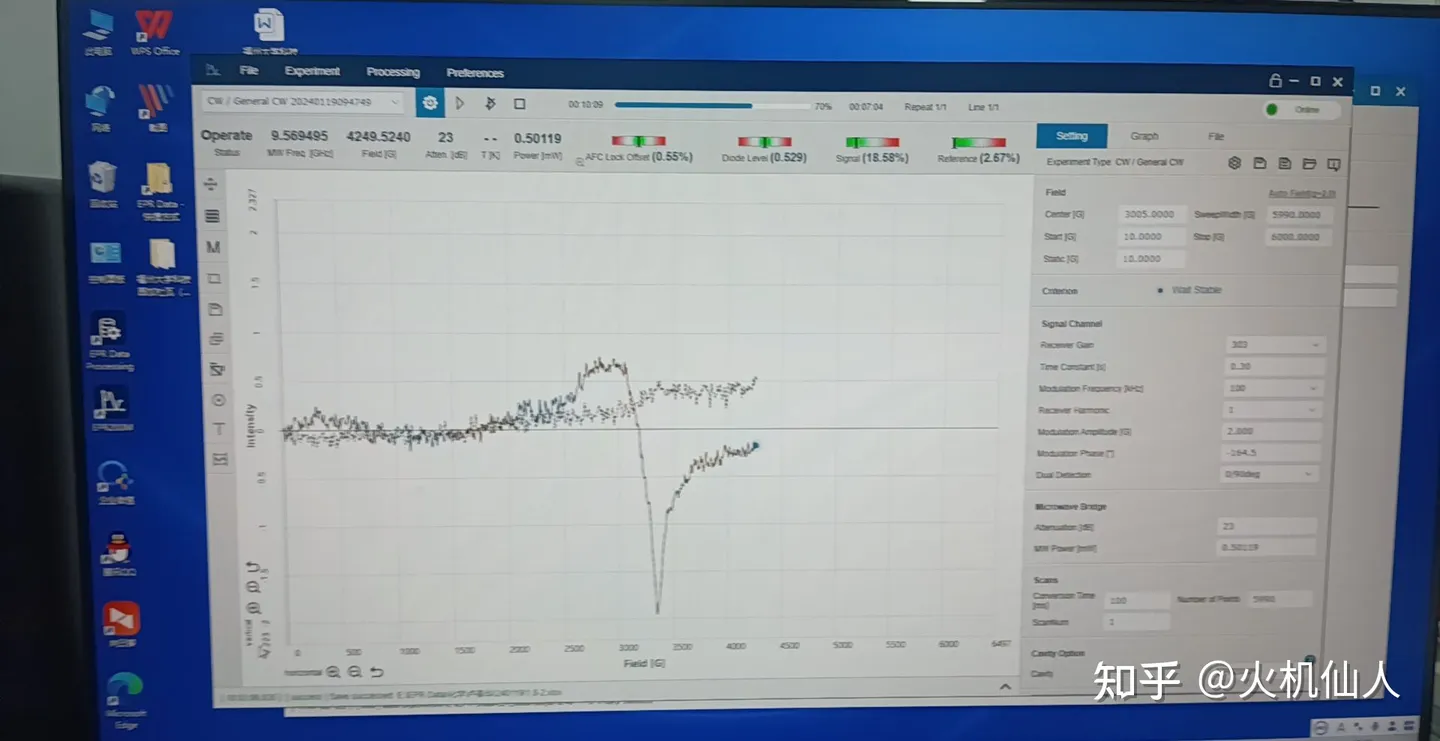Expand the status log with the bottom chevron
The height and width of the screenshot is (741, 1440).
pyautogui.click(x=1005, y=687)
